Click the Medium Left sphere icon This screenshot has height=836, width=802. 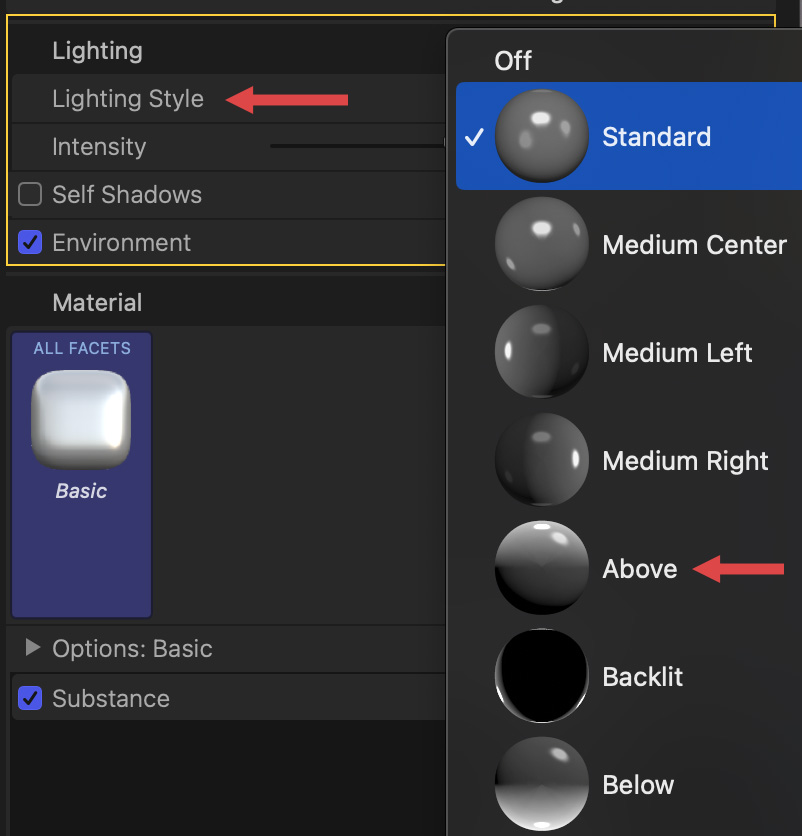point(541,352)
